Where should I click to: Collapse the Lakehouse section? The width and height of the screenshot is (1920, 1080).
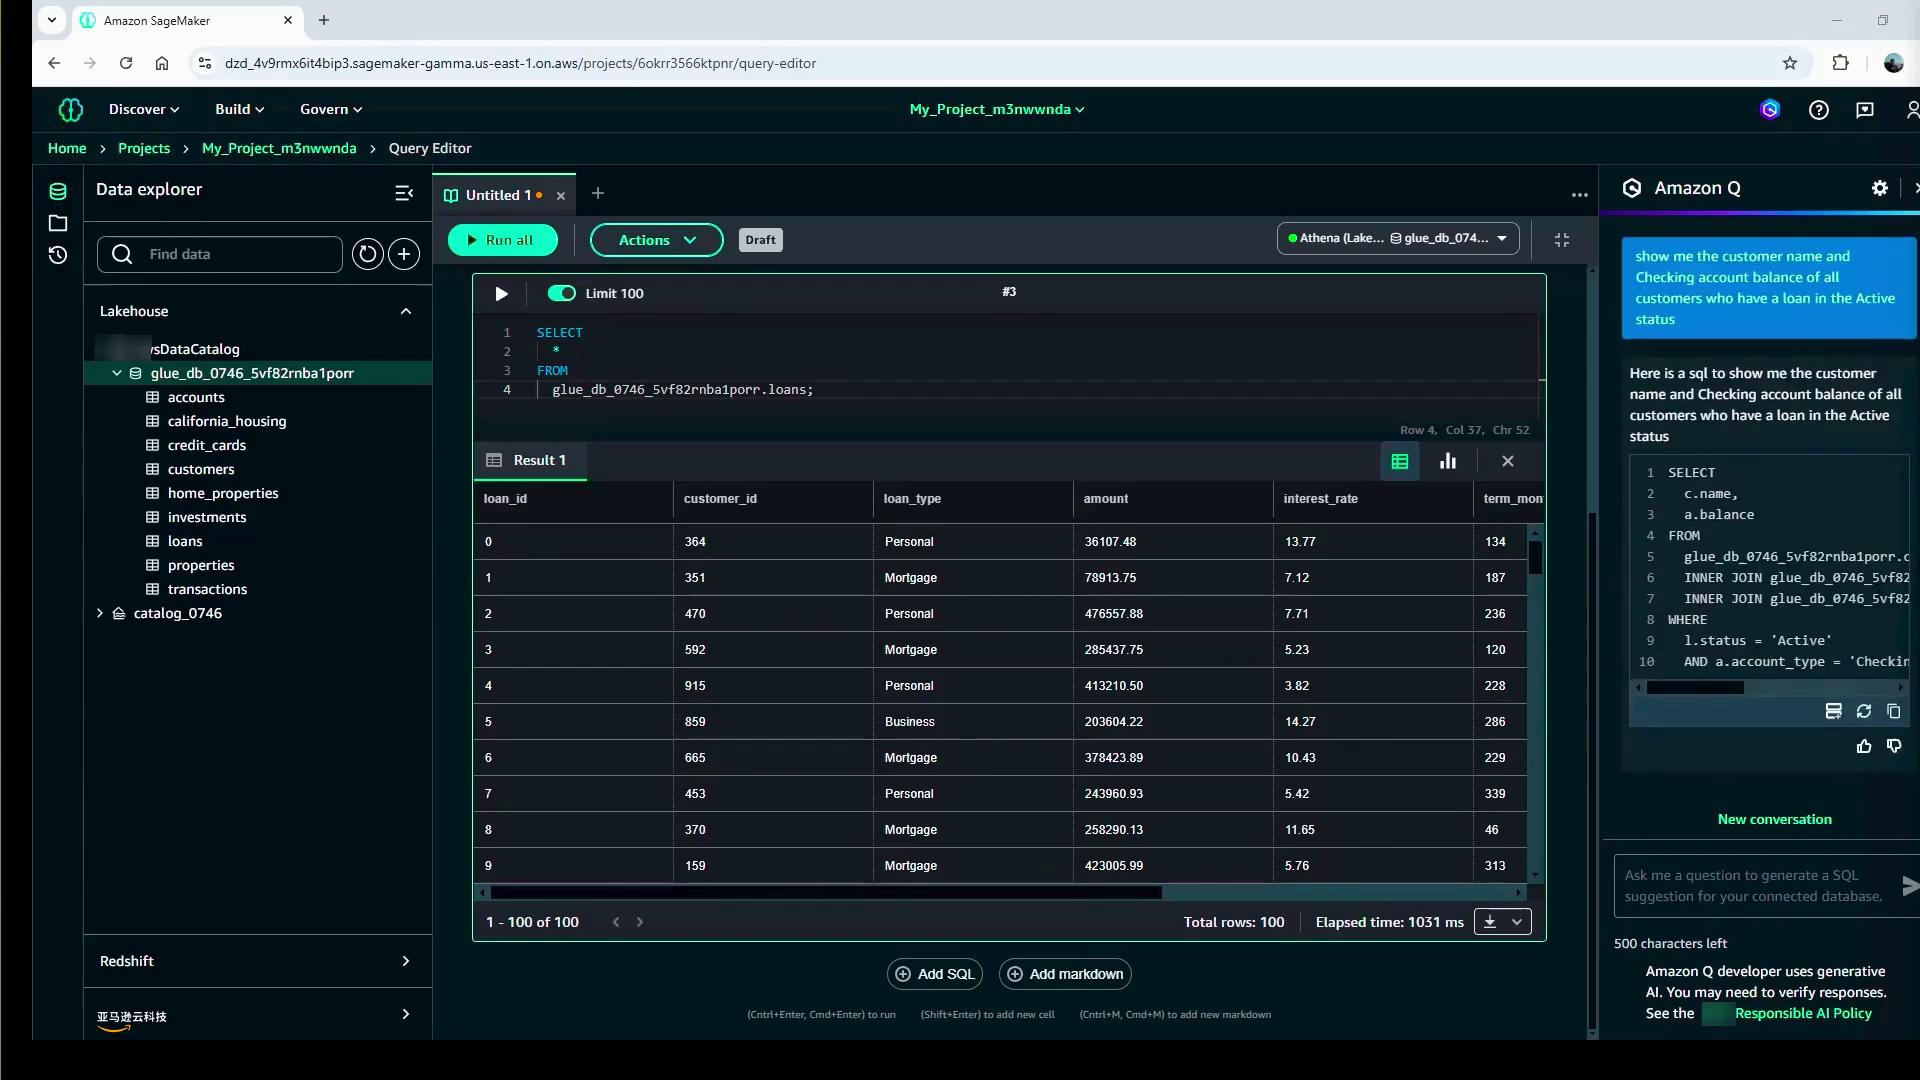(x=406, y=311)
